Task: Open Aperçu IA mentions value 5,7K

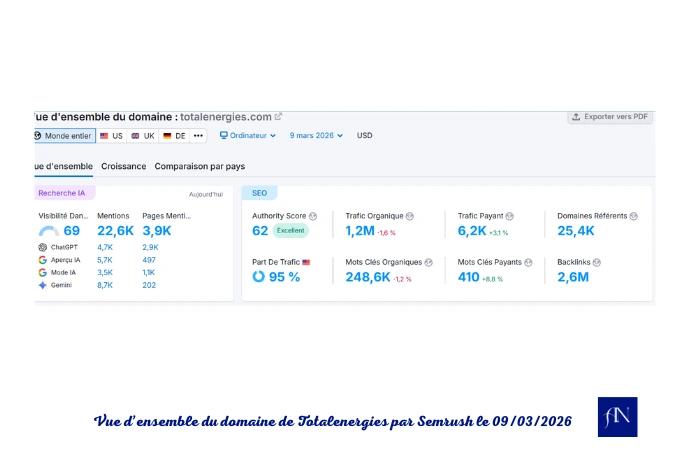Action: pyautogui.click(x=105, y=260)
